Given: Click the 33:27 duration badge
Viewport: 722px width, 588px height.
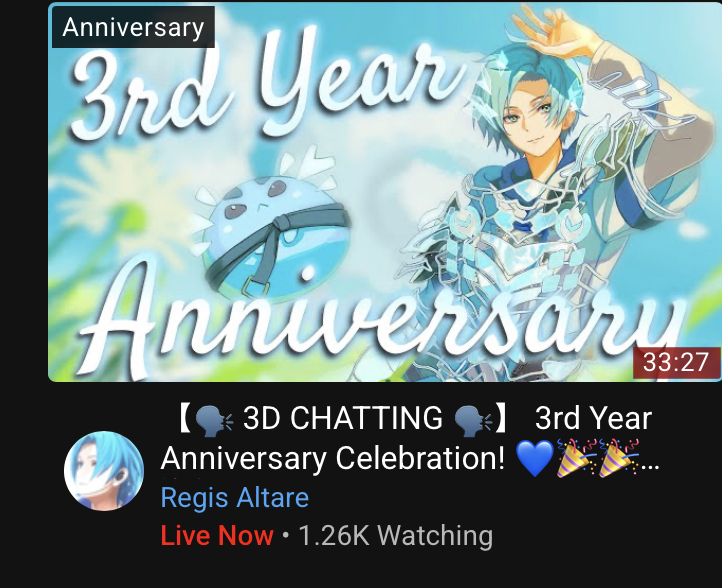Looking at the screenshot, I should click(676, 363).
